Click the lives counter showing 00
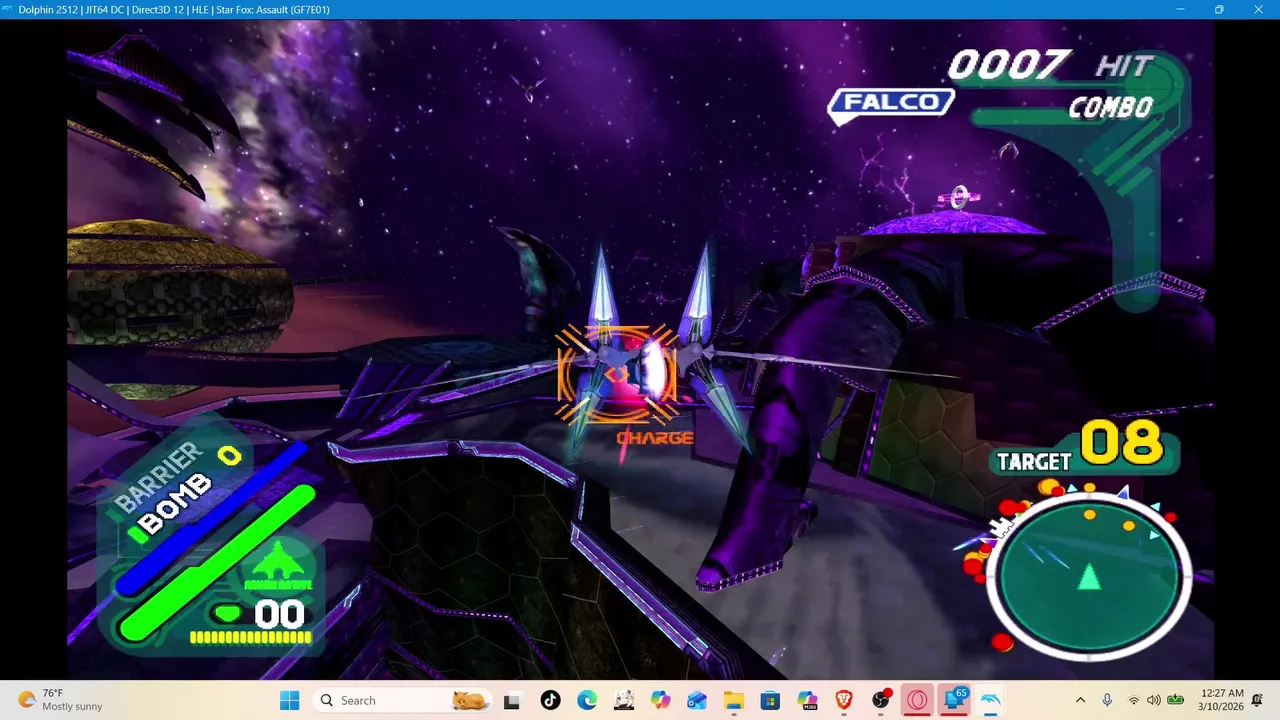 [279, 614]
